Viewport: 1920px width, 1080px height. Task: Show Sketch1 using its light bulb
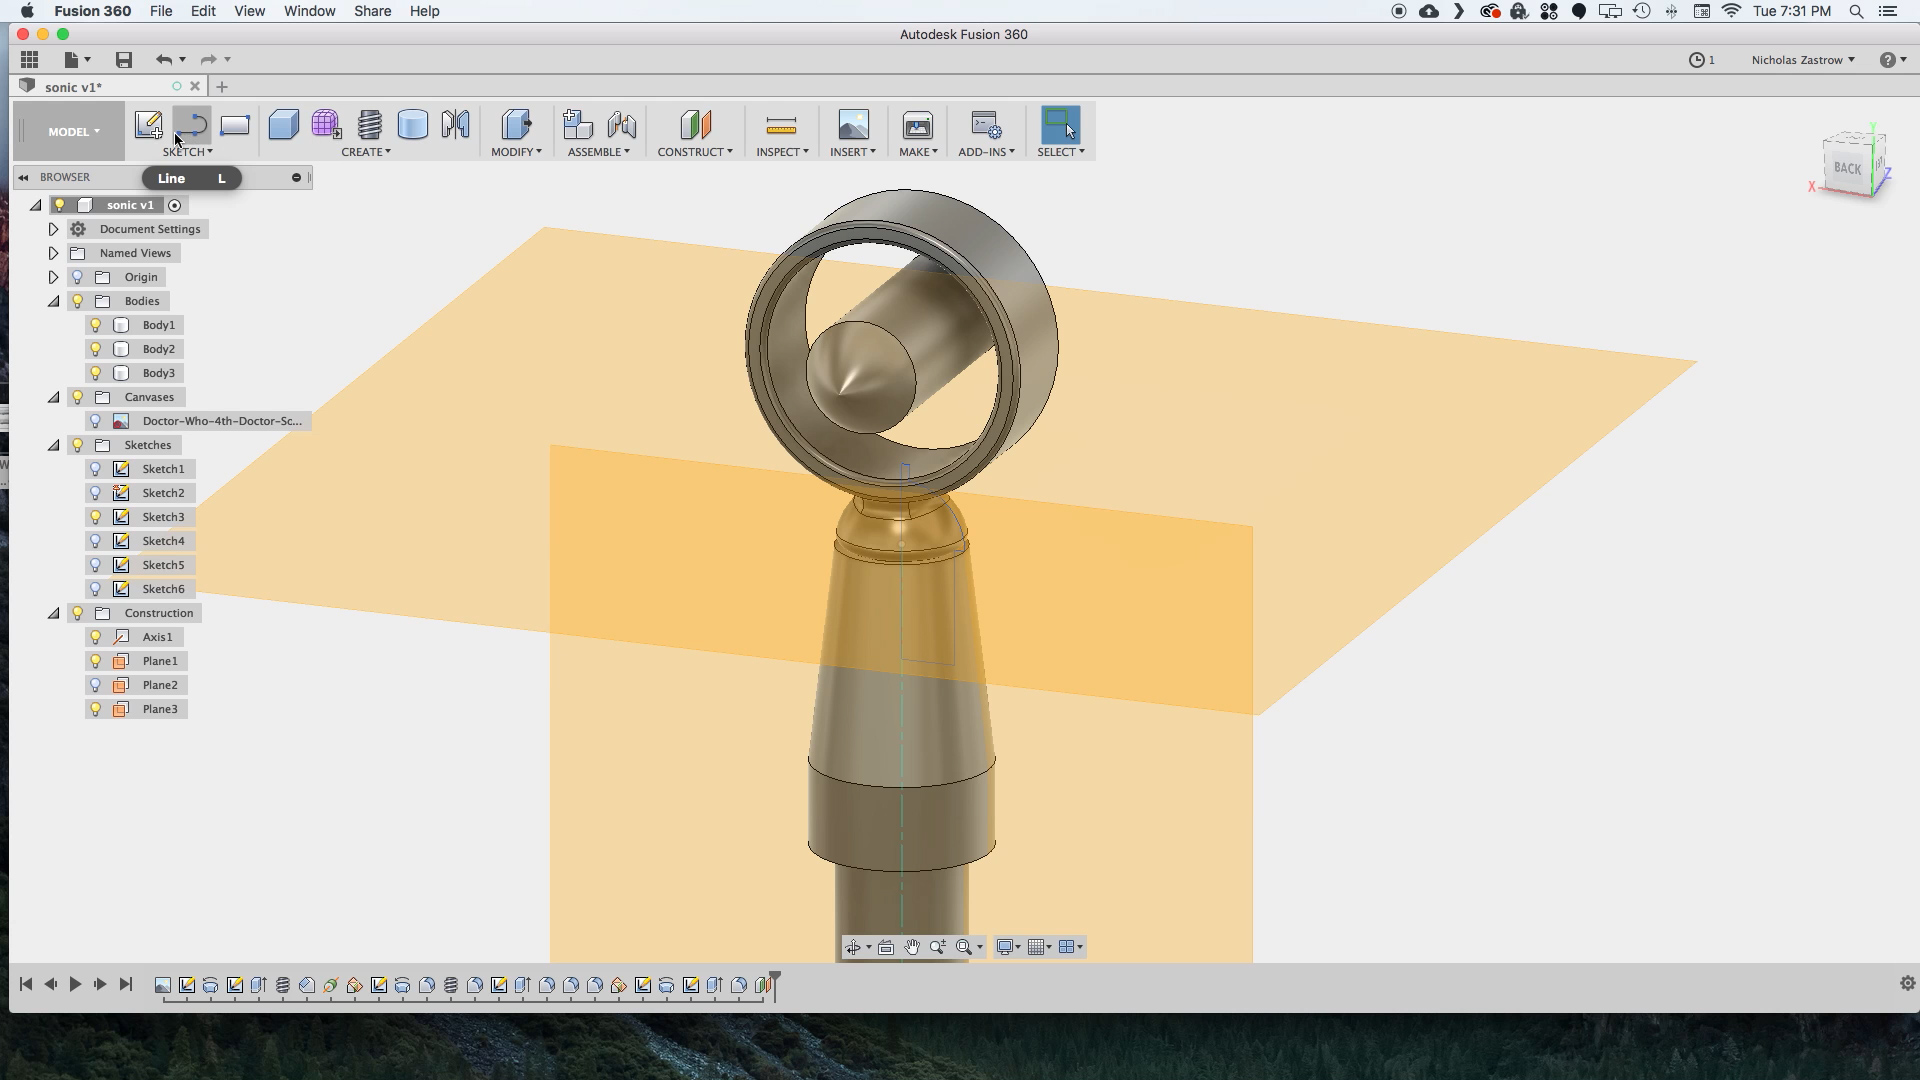(96, 469)
